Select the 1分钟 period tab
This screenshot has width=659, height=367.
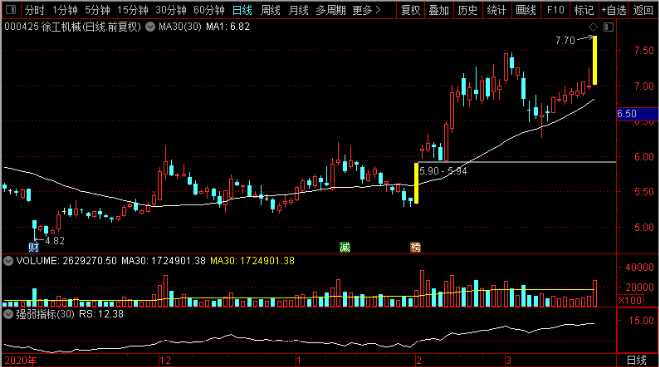point(65,10)
